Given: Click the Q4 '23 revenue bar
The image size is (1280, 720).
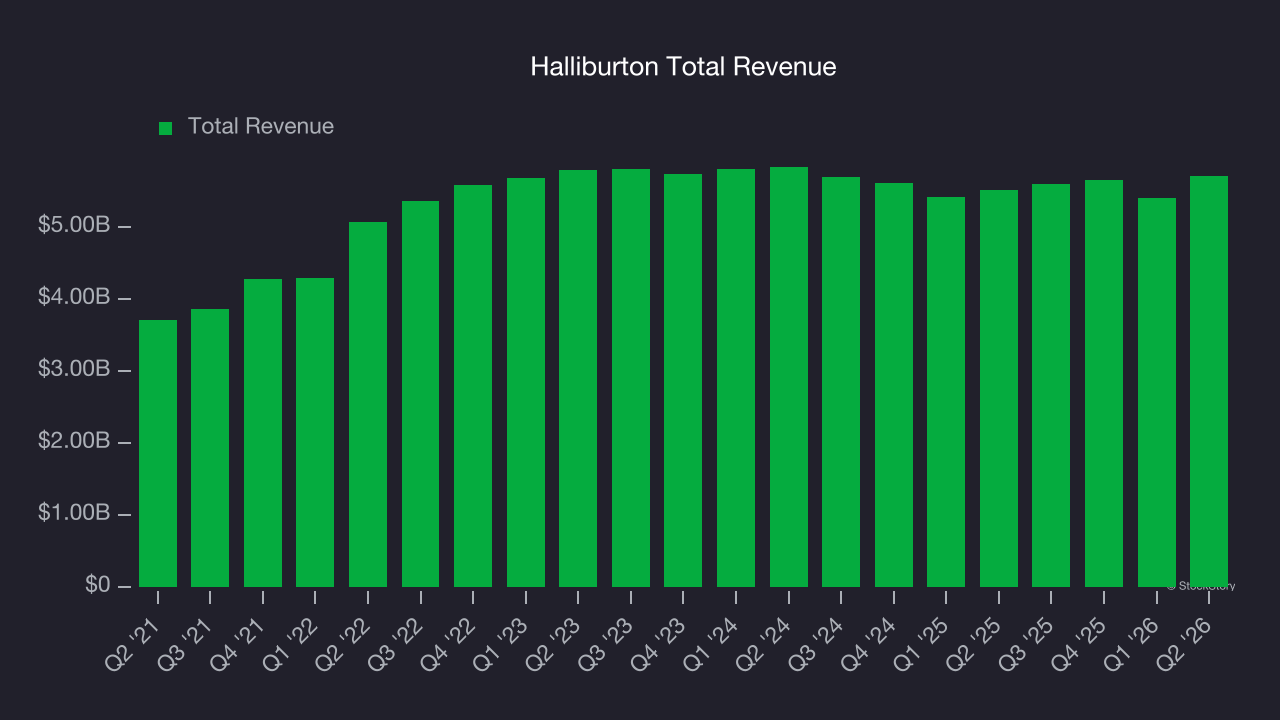Looking at the screenshot, I should (683, 380).
